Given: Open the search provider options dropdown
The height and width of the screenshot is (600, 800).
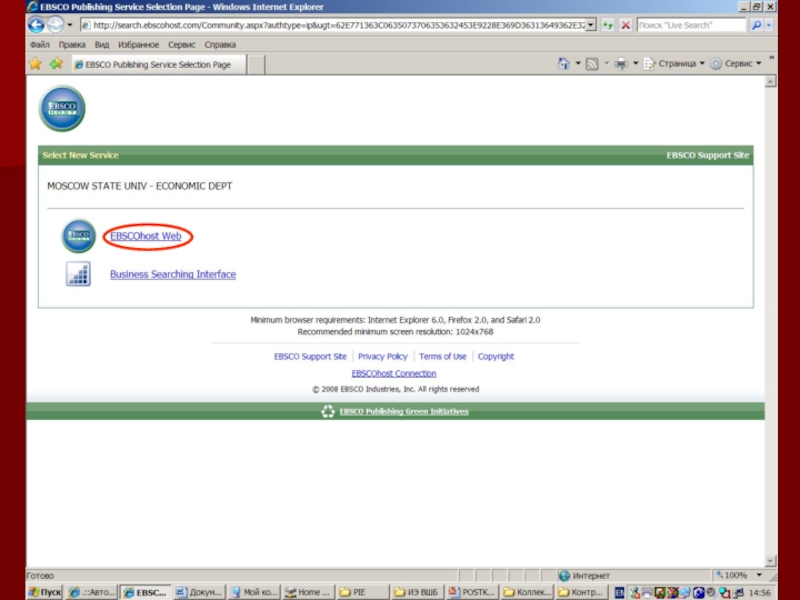Looking at the screenshot, I should pos(769,25).
